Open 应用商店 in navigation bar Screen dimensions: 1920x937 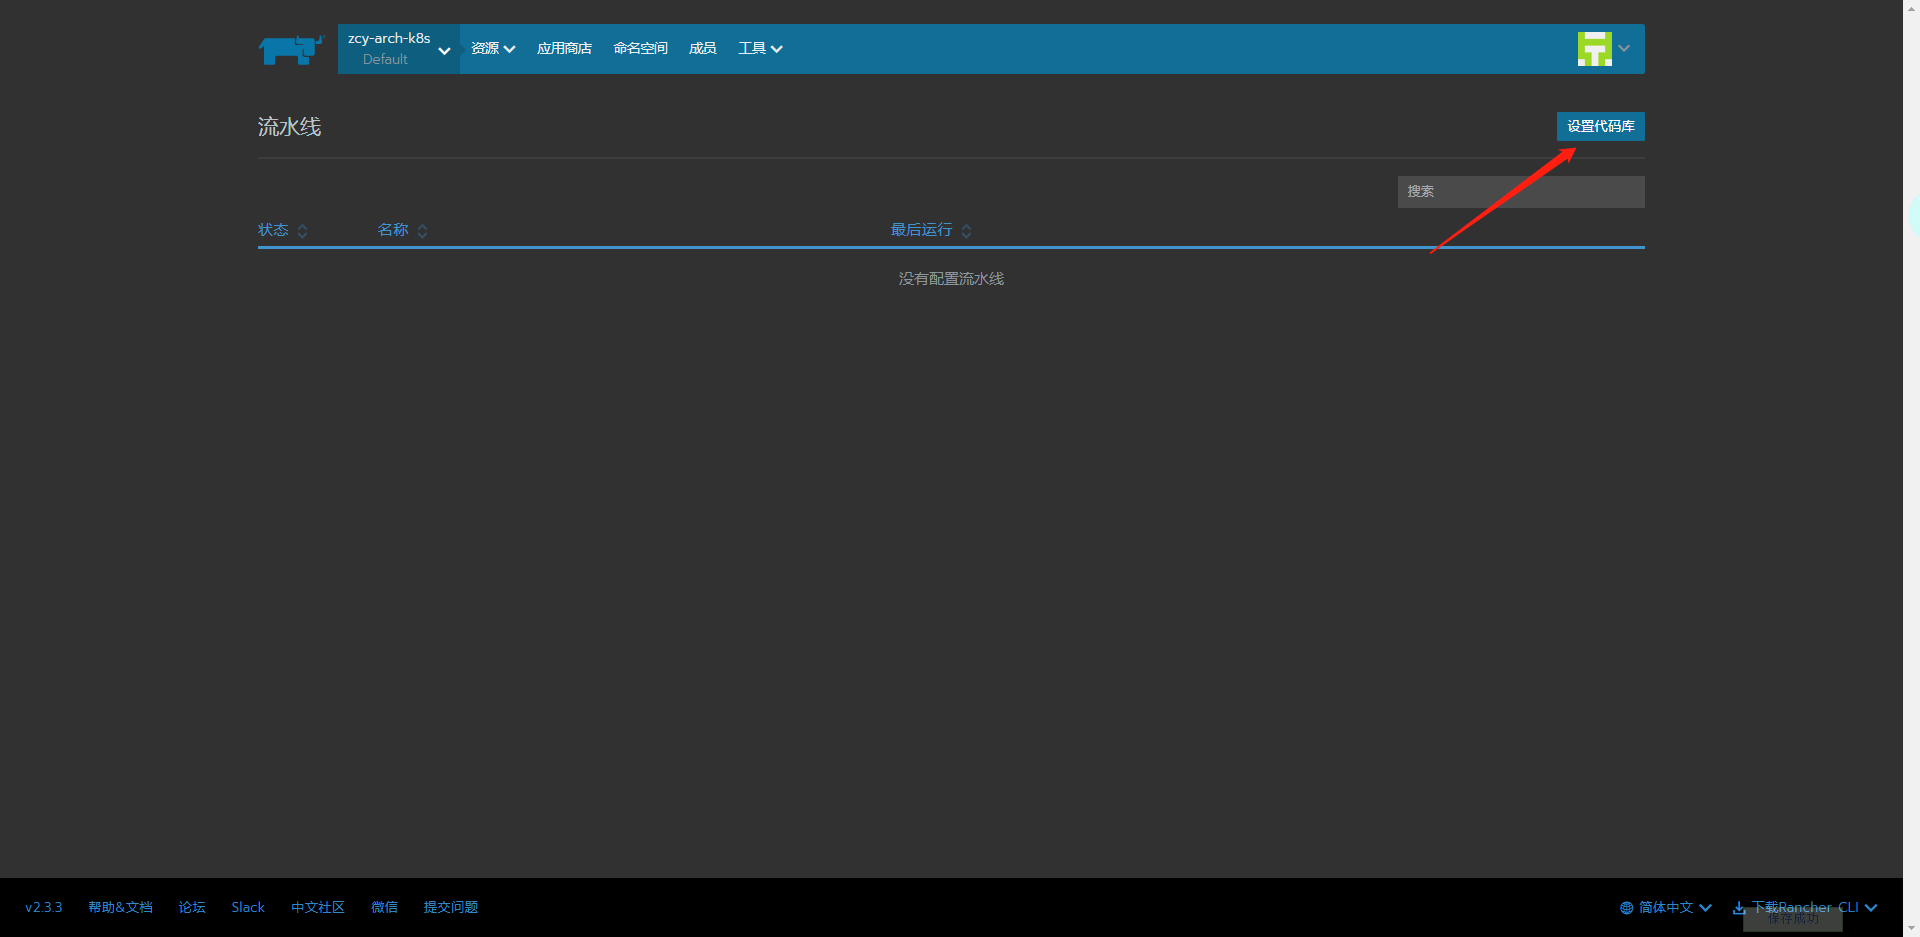(564, 49)
